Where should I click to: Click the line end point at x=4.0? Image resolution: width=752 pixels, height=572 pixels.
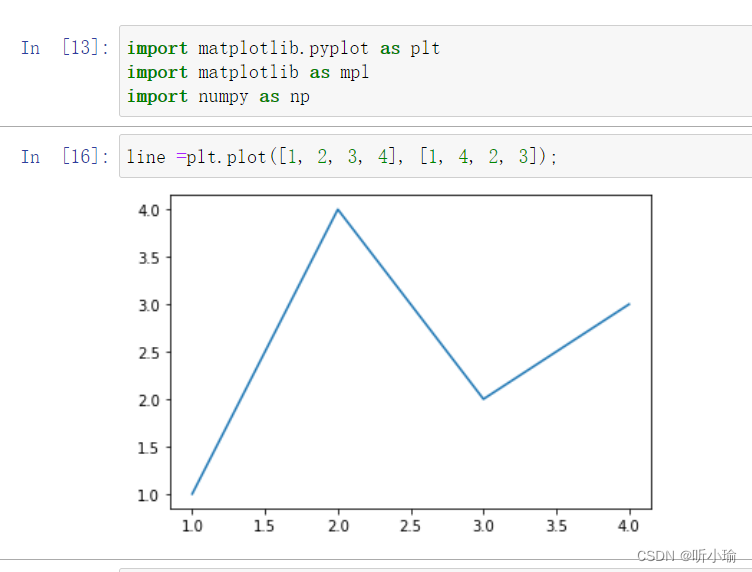coord(629,304)
